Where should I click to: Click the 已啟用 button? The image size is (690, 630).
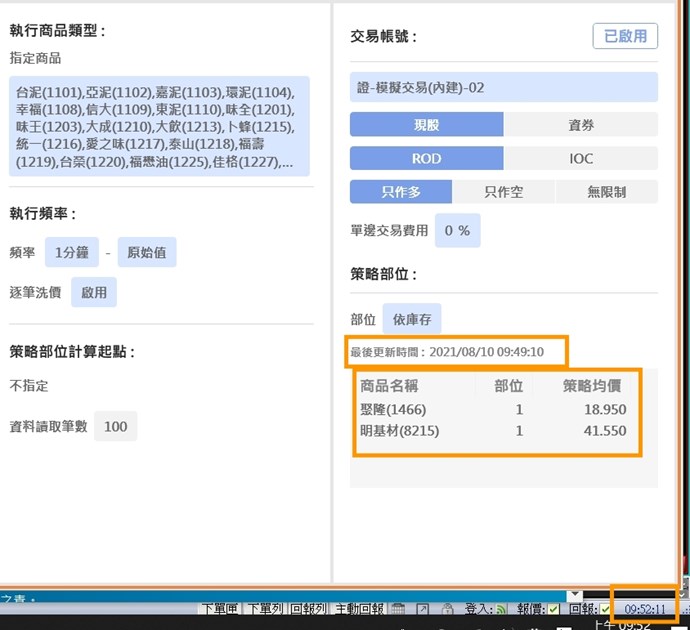coord(625,36)
